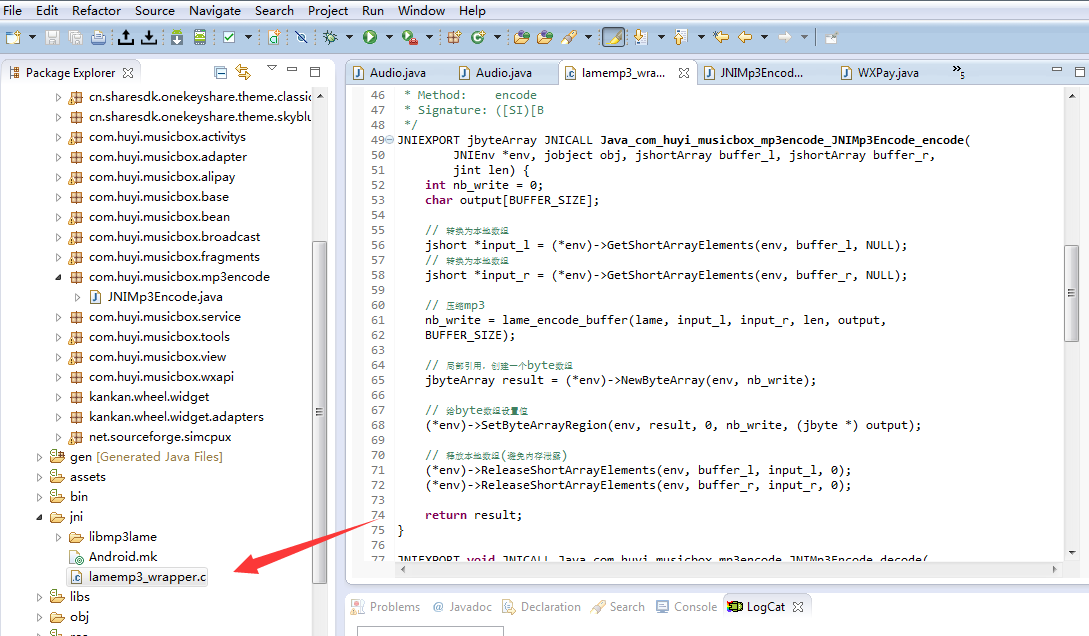Switch to the JNIMp3Encod... editor tab
Screen dimensions: 1089x636
(762, 73)
